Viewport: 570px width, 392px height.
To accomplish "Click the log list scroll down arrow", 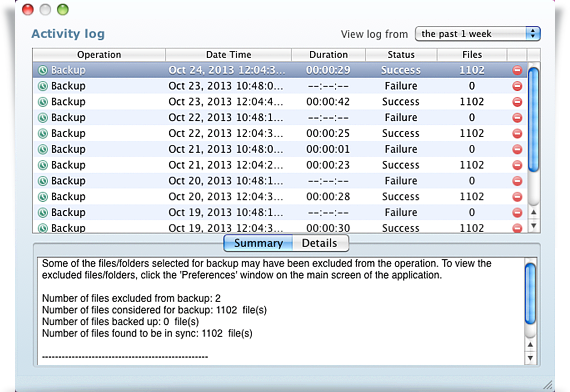I will tap(533, 226).
